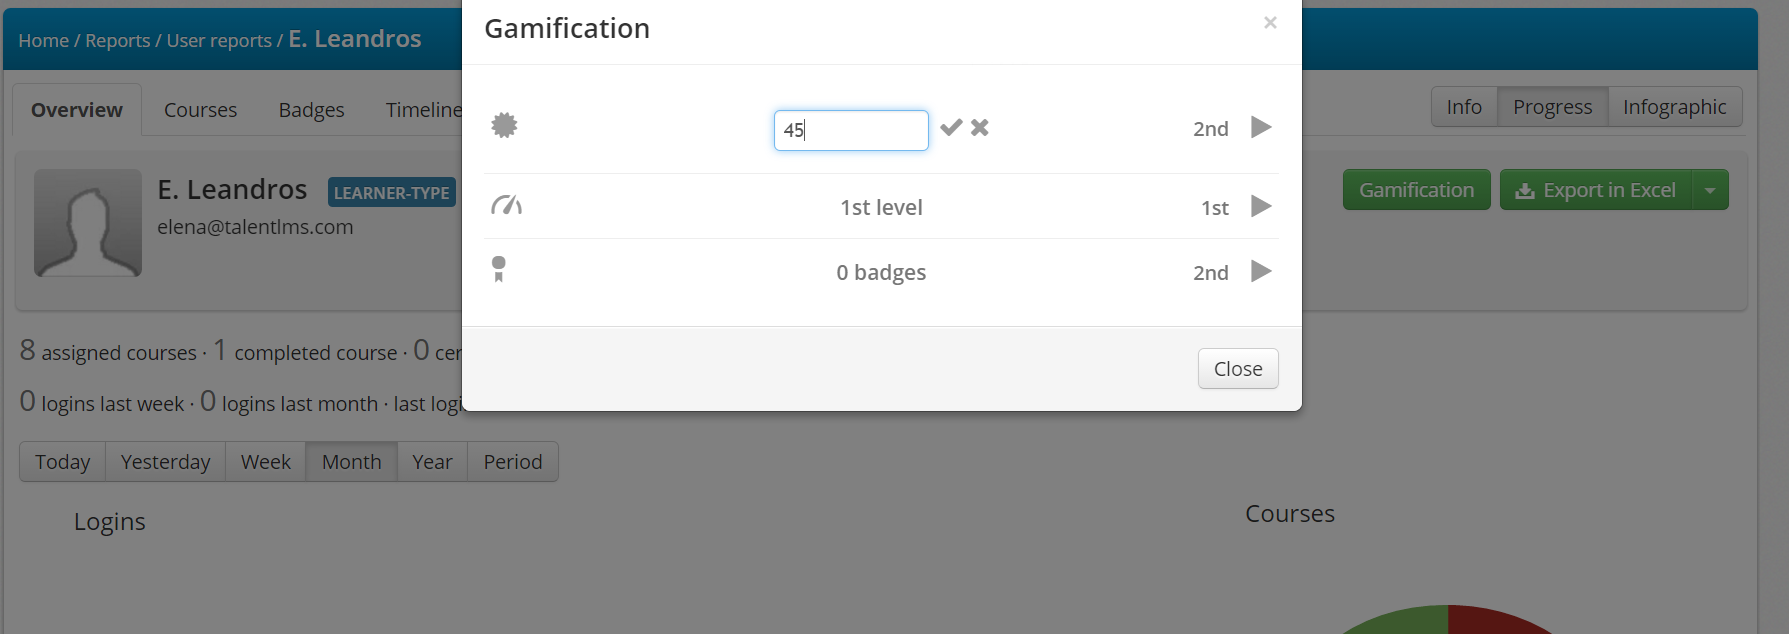1789x634 pixels.
Task: Click the completed course count text
Action: (x=305, y=351)
